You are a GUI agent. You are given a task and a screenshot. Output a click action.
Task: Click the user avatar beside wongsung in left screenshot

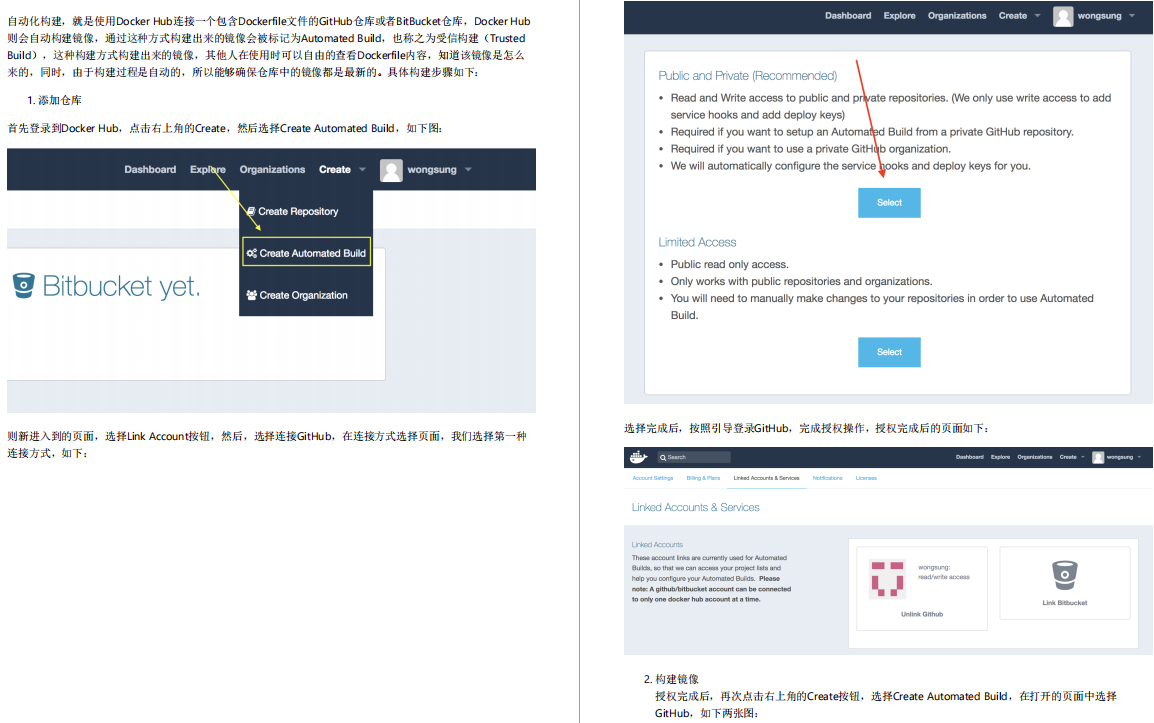tap(391, 170)
